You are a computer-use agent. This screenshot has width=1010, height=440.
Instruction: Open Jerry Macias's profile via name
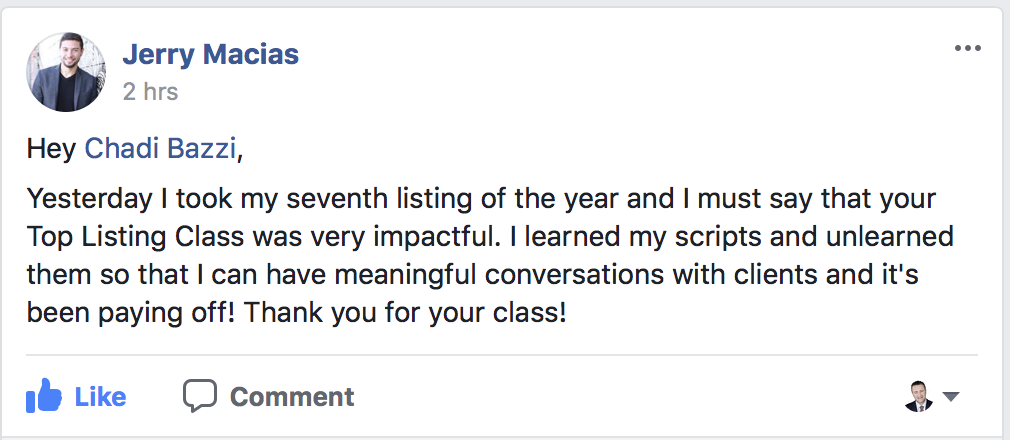tap(210, 54)
